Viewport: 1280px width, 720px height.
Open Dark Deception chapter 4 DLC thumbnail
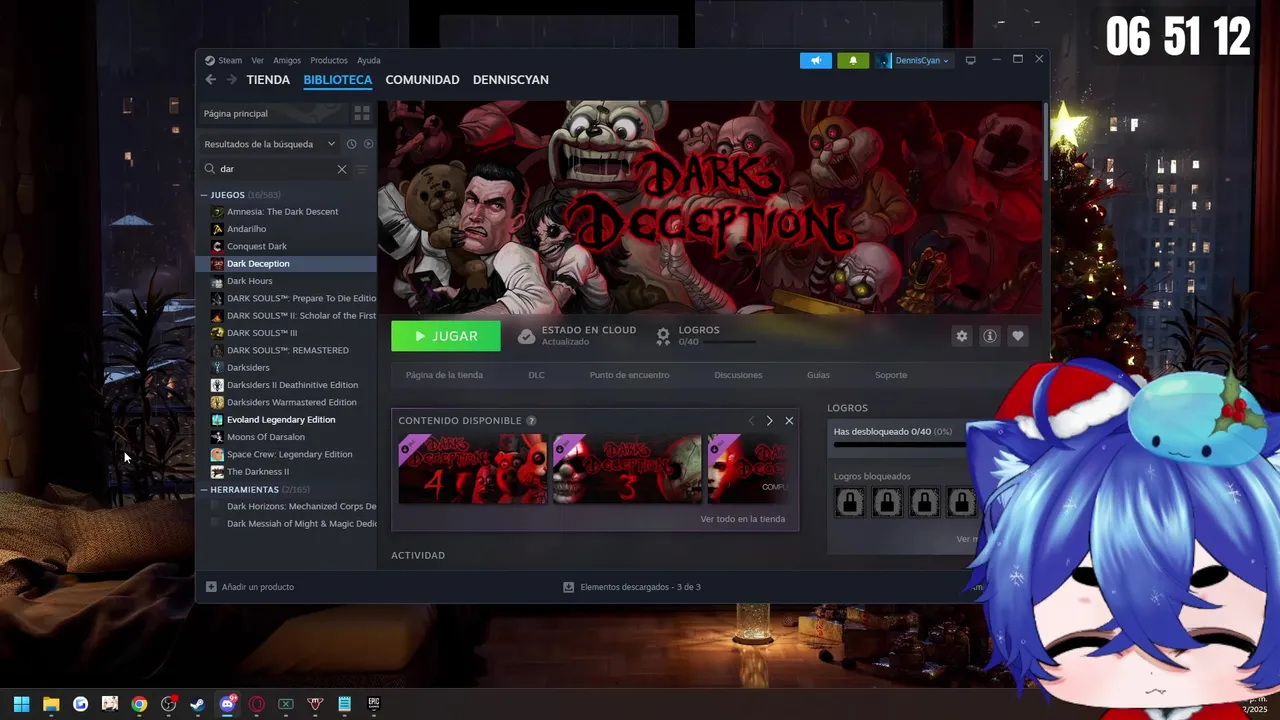point(473,469)
